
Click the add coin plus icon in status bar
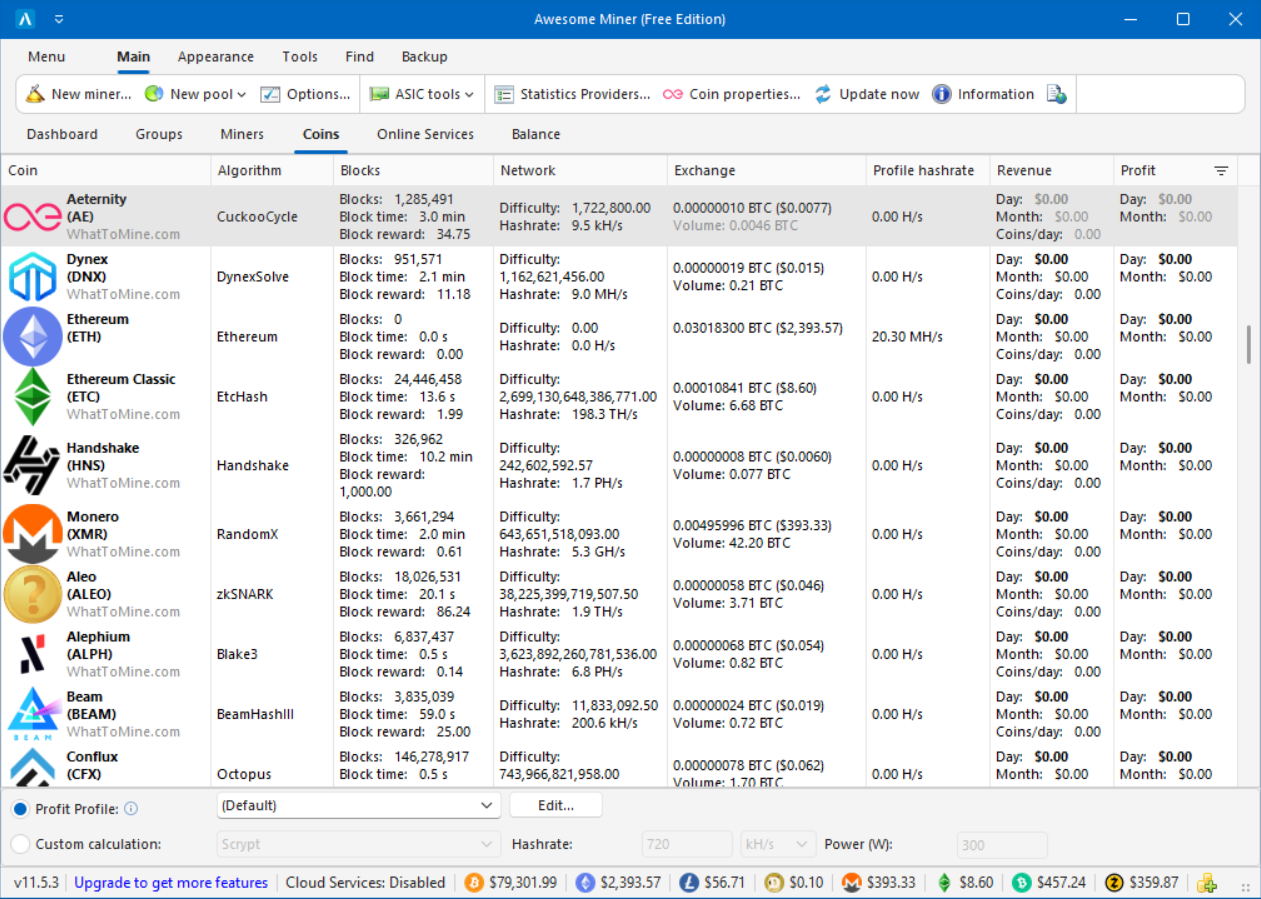coord(1207,882)
